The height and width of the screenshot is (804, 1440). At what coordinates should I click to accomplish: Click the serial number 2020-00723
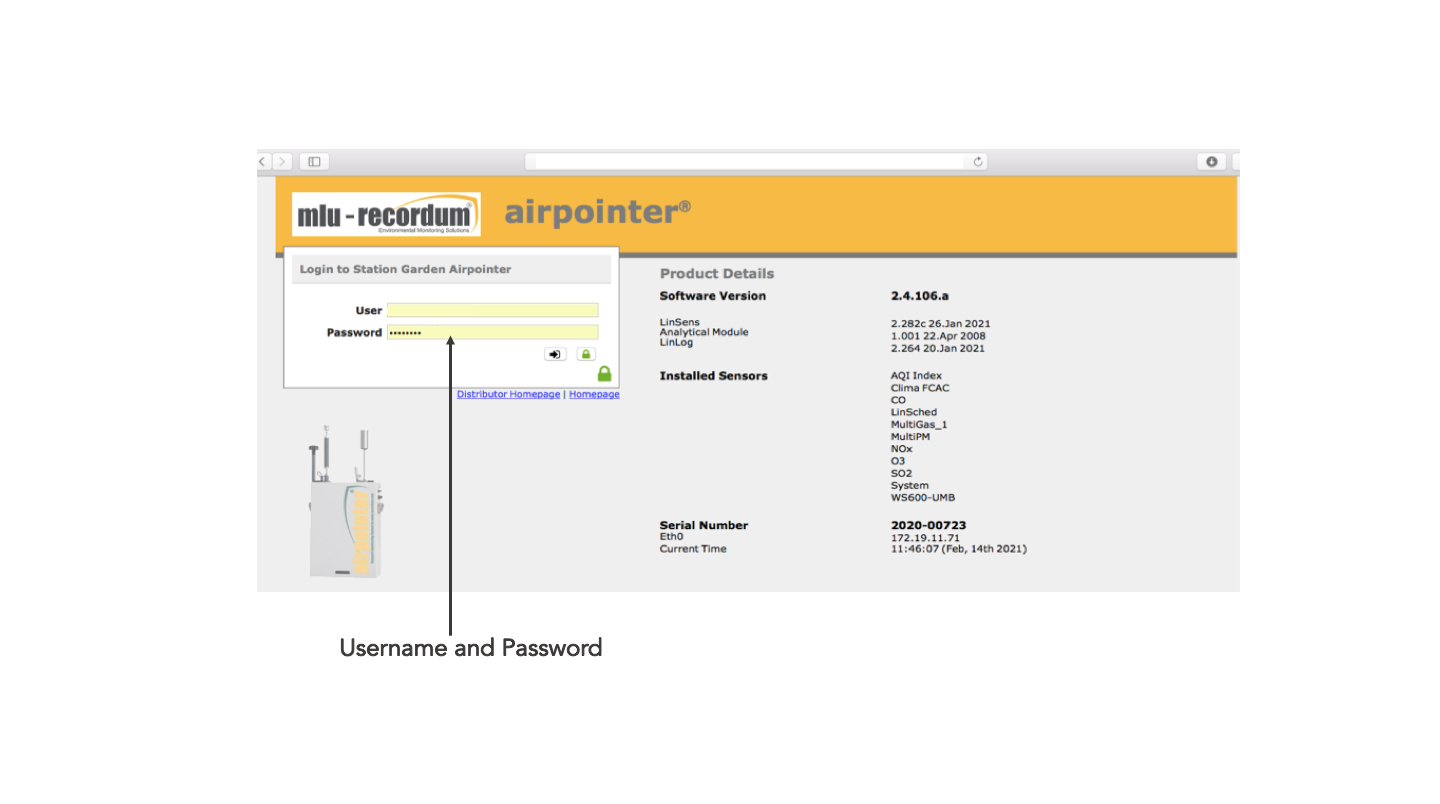click(928, 525)
